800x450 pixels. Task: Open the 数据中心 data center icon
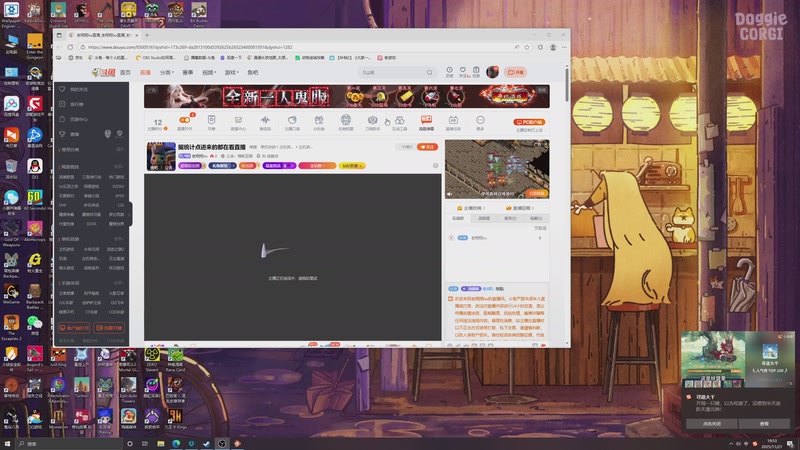tap(238, 120)
